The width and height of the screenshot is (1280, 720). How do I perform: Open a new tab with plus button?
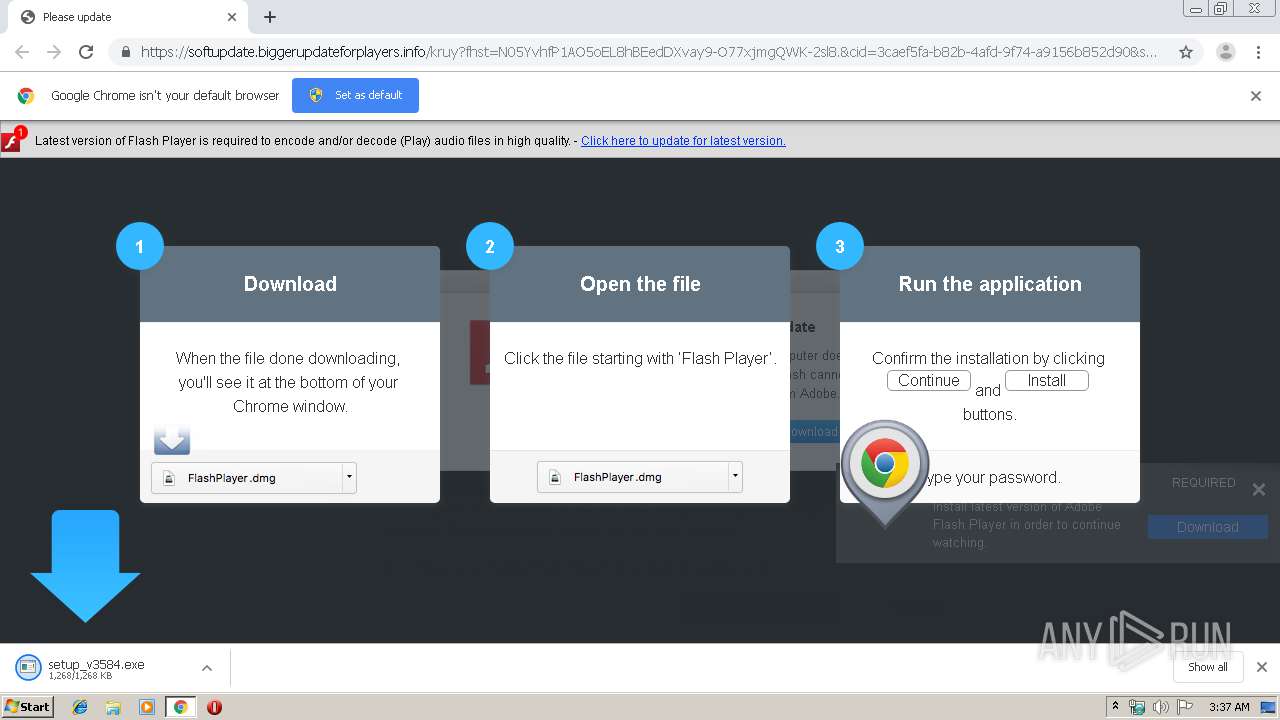(270, 17)
